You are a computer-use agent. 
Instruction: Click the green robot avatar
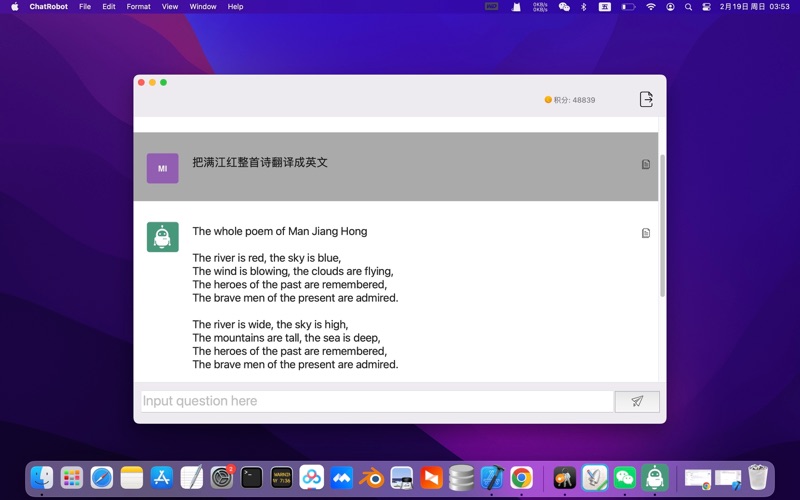point(163,237)
